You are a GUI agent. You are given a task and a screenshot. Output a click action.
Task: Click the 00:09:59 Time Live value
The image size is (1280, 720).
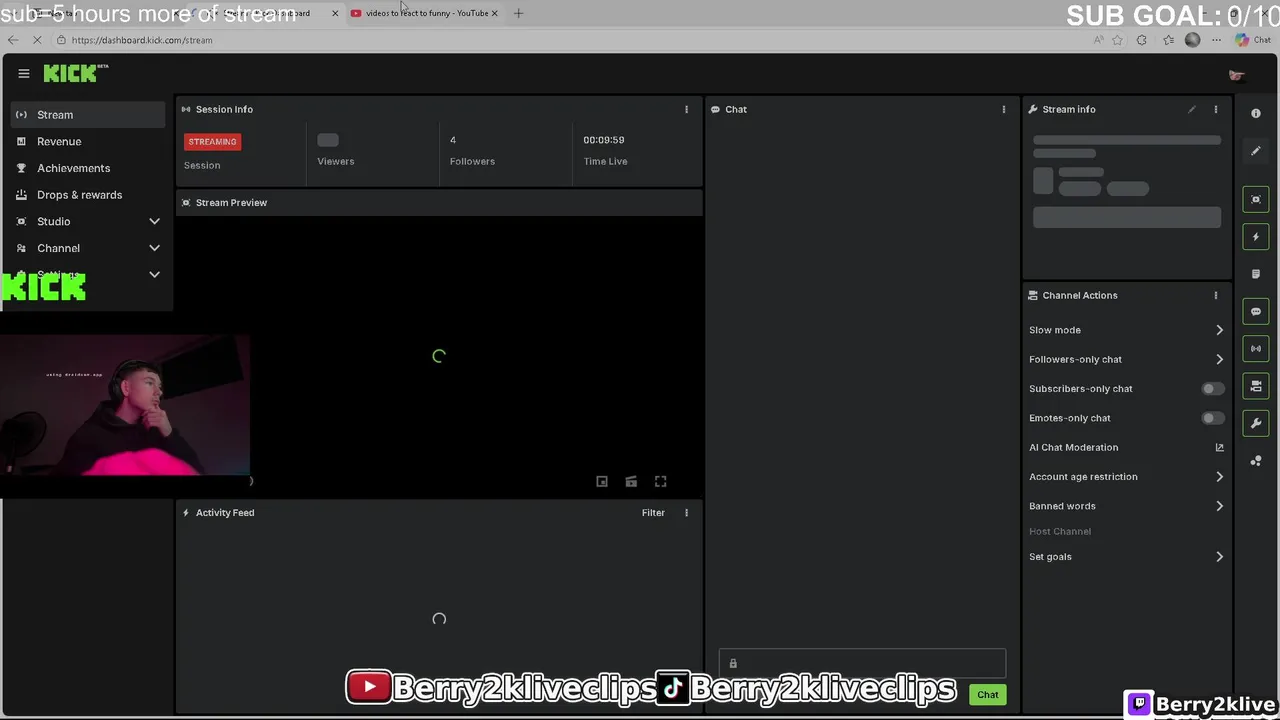tap(604, 140)
